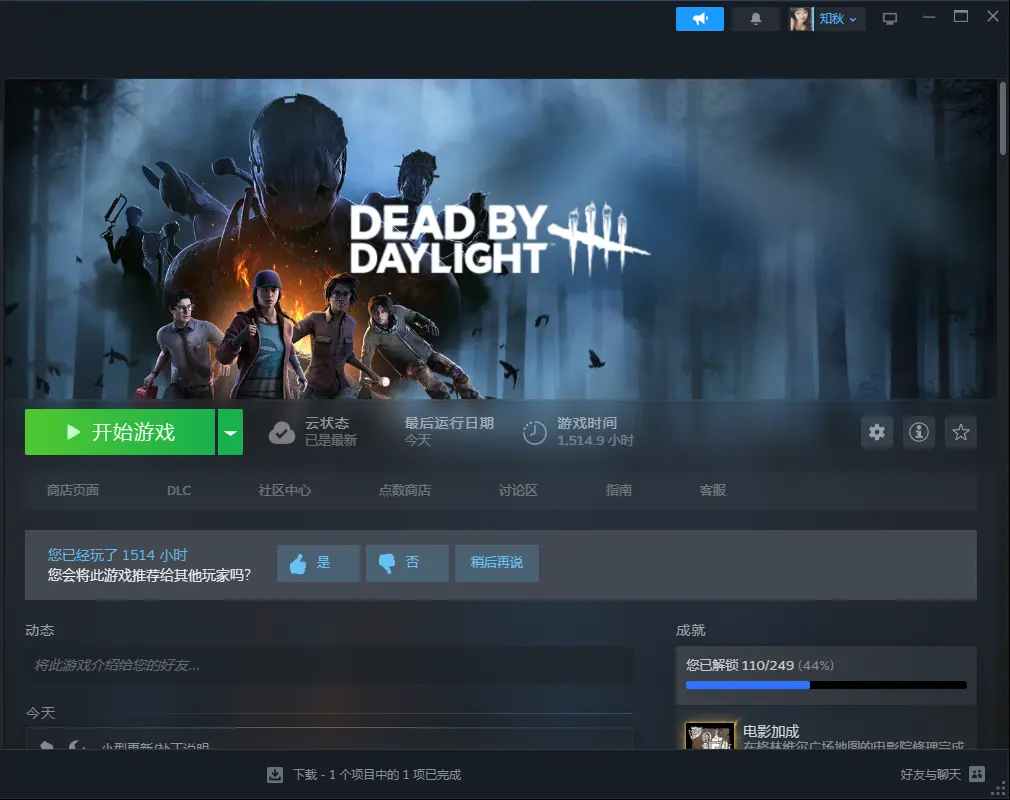Click the vertical scrollbar
Viewport: 1010px width, 800px height.
click(1003, 119)
